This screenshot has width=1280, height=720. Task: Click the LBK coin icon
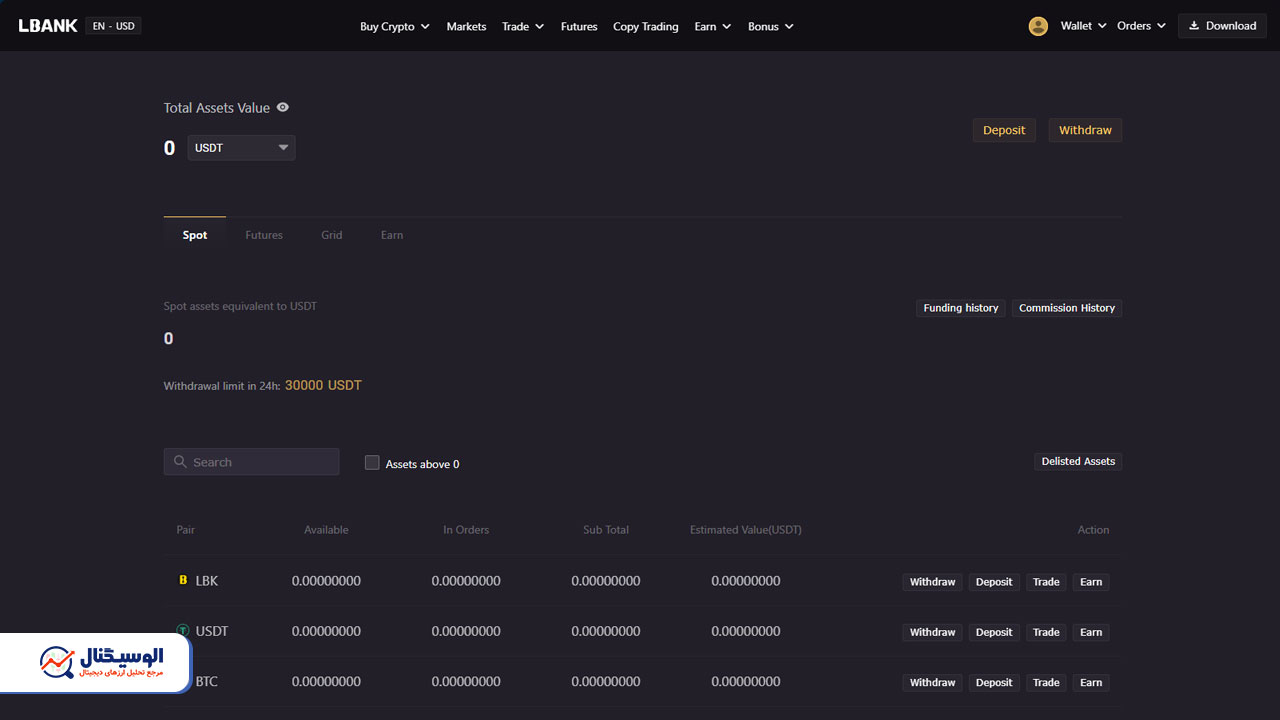pos(183,580)
